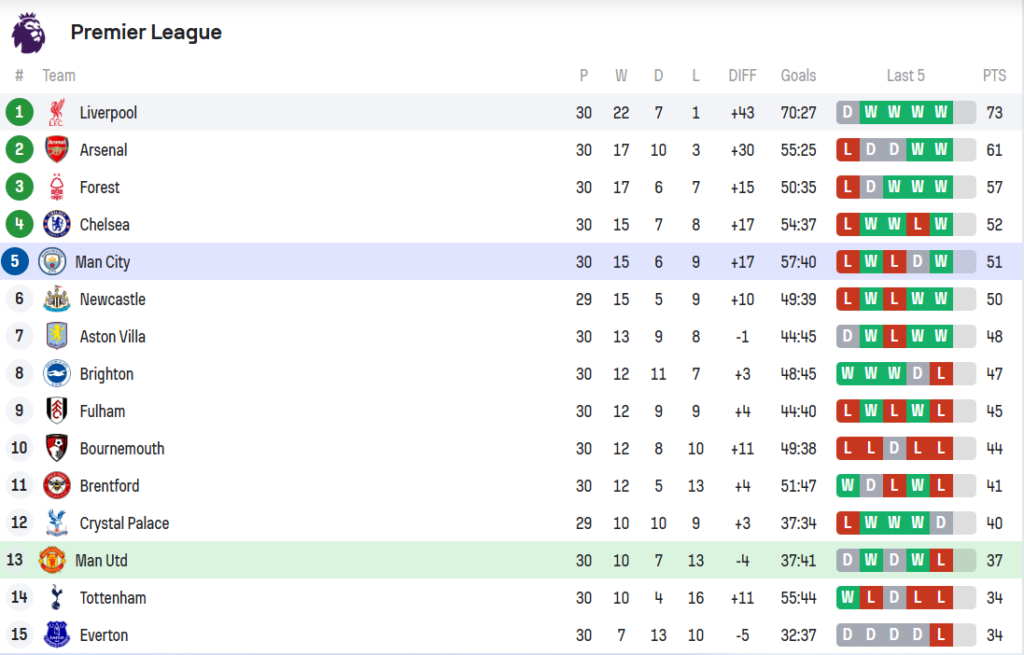The image size is (1024, 655).
Task: Select Brighton's first green win badge
Action: coord(848,374)
